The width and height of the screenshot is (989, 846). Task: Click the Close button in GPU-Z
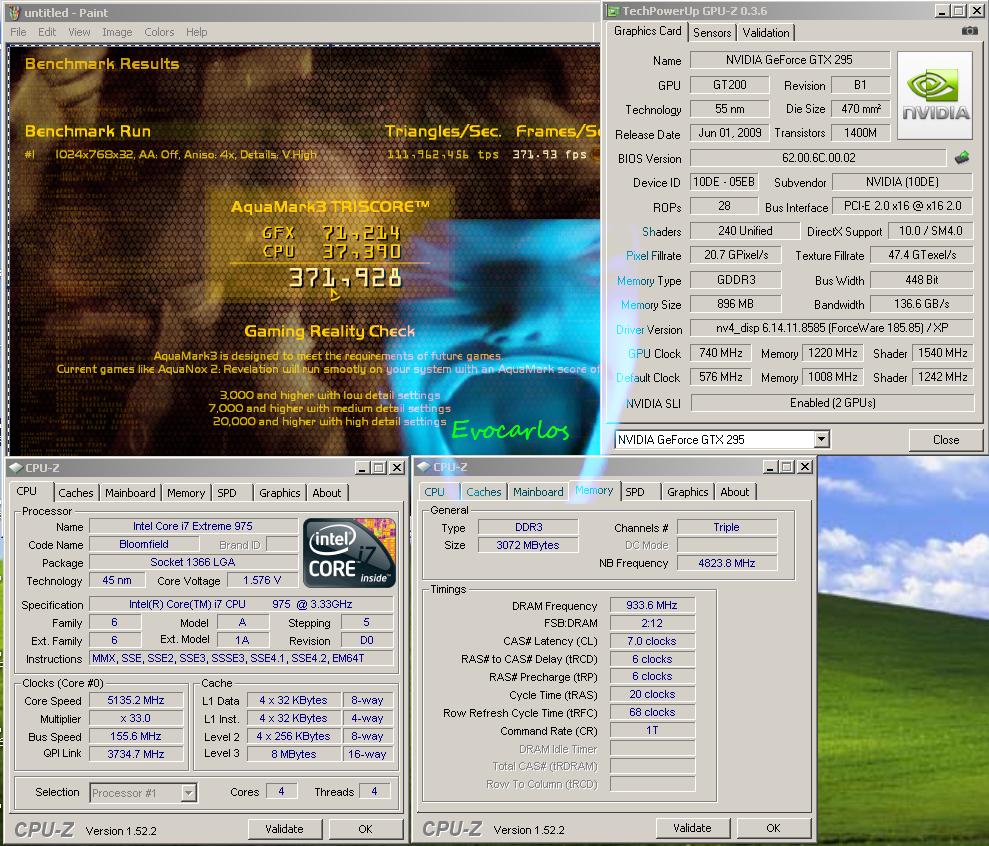(945, 440)
